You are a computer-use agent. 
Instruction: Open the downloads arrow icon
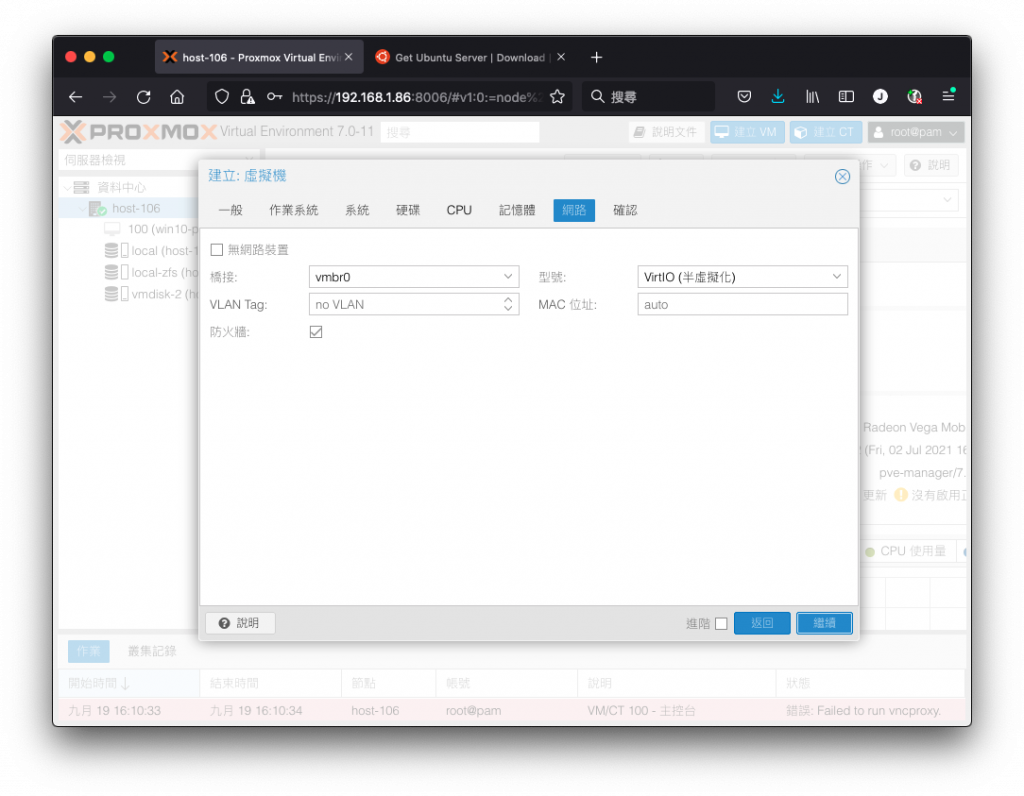778,97
